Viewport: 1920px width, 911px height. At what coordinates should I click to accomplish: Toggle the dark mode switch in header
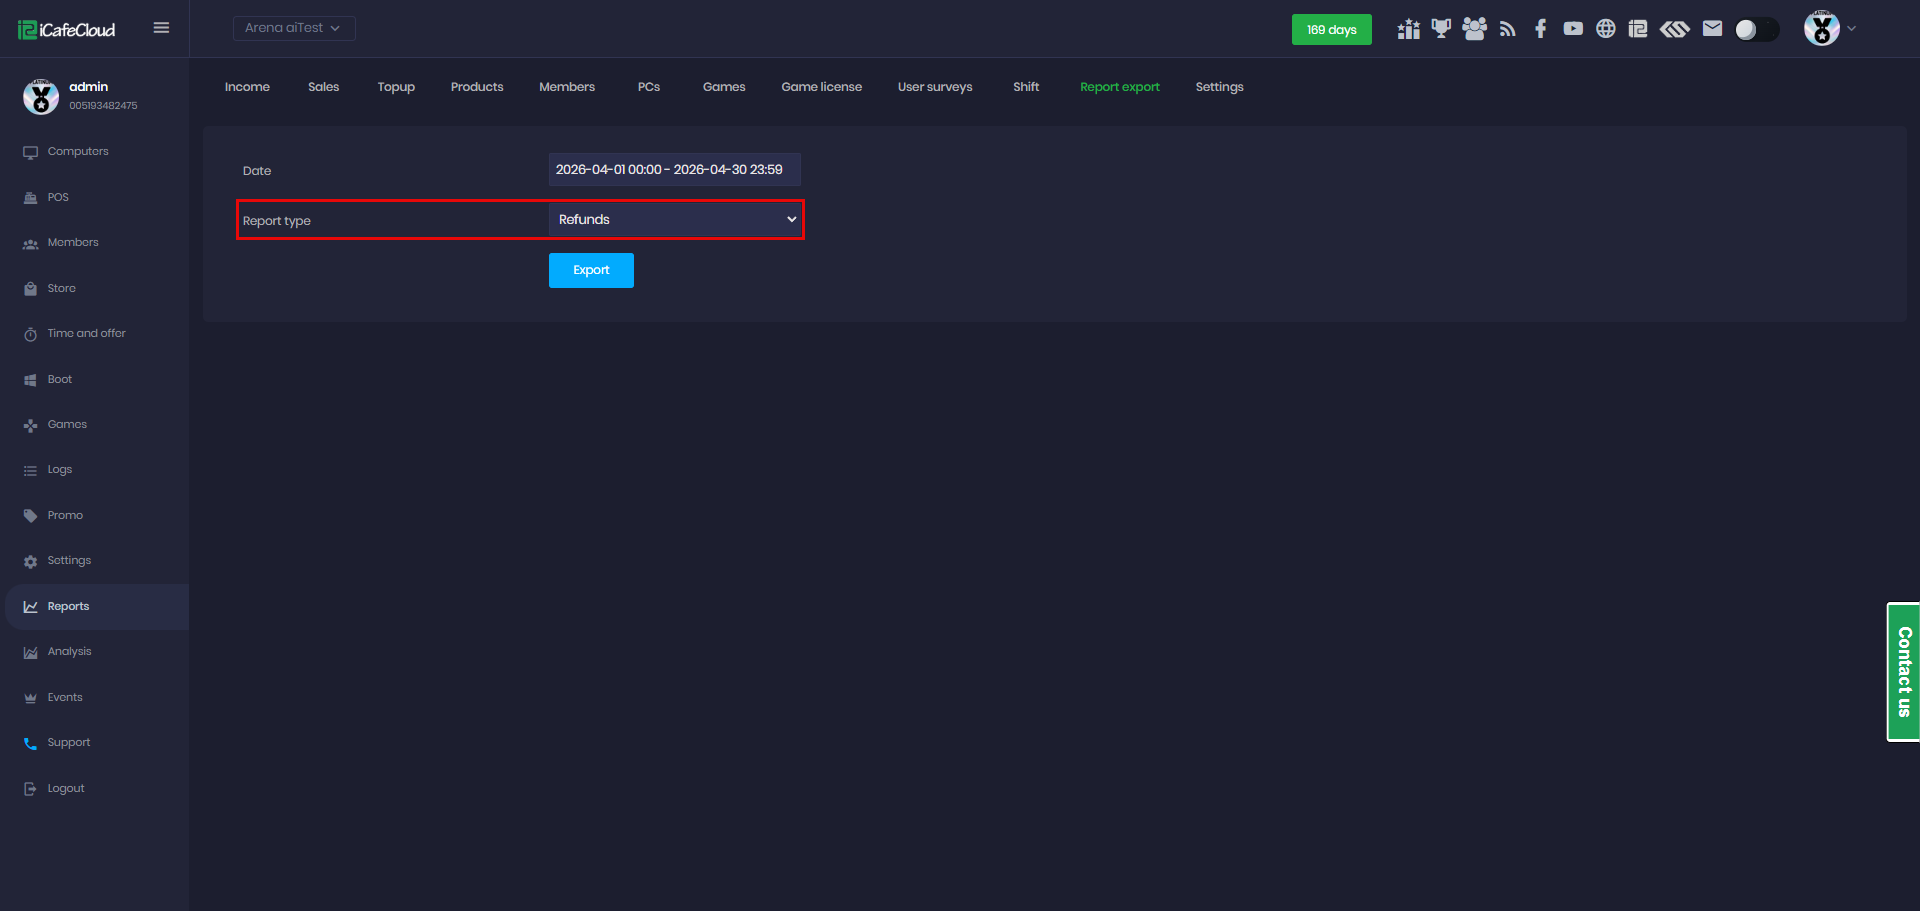point(1757,30)
